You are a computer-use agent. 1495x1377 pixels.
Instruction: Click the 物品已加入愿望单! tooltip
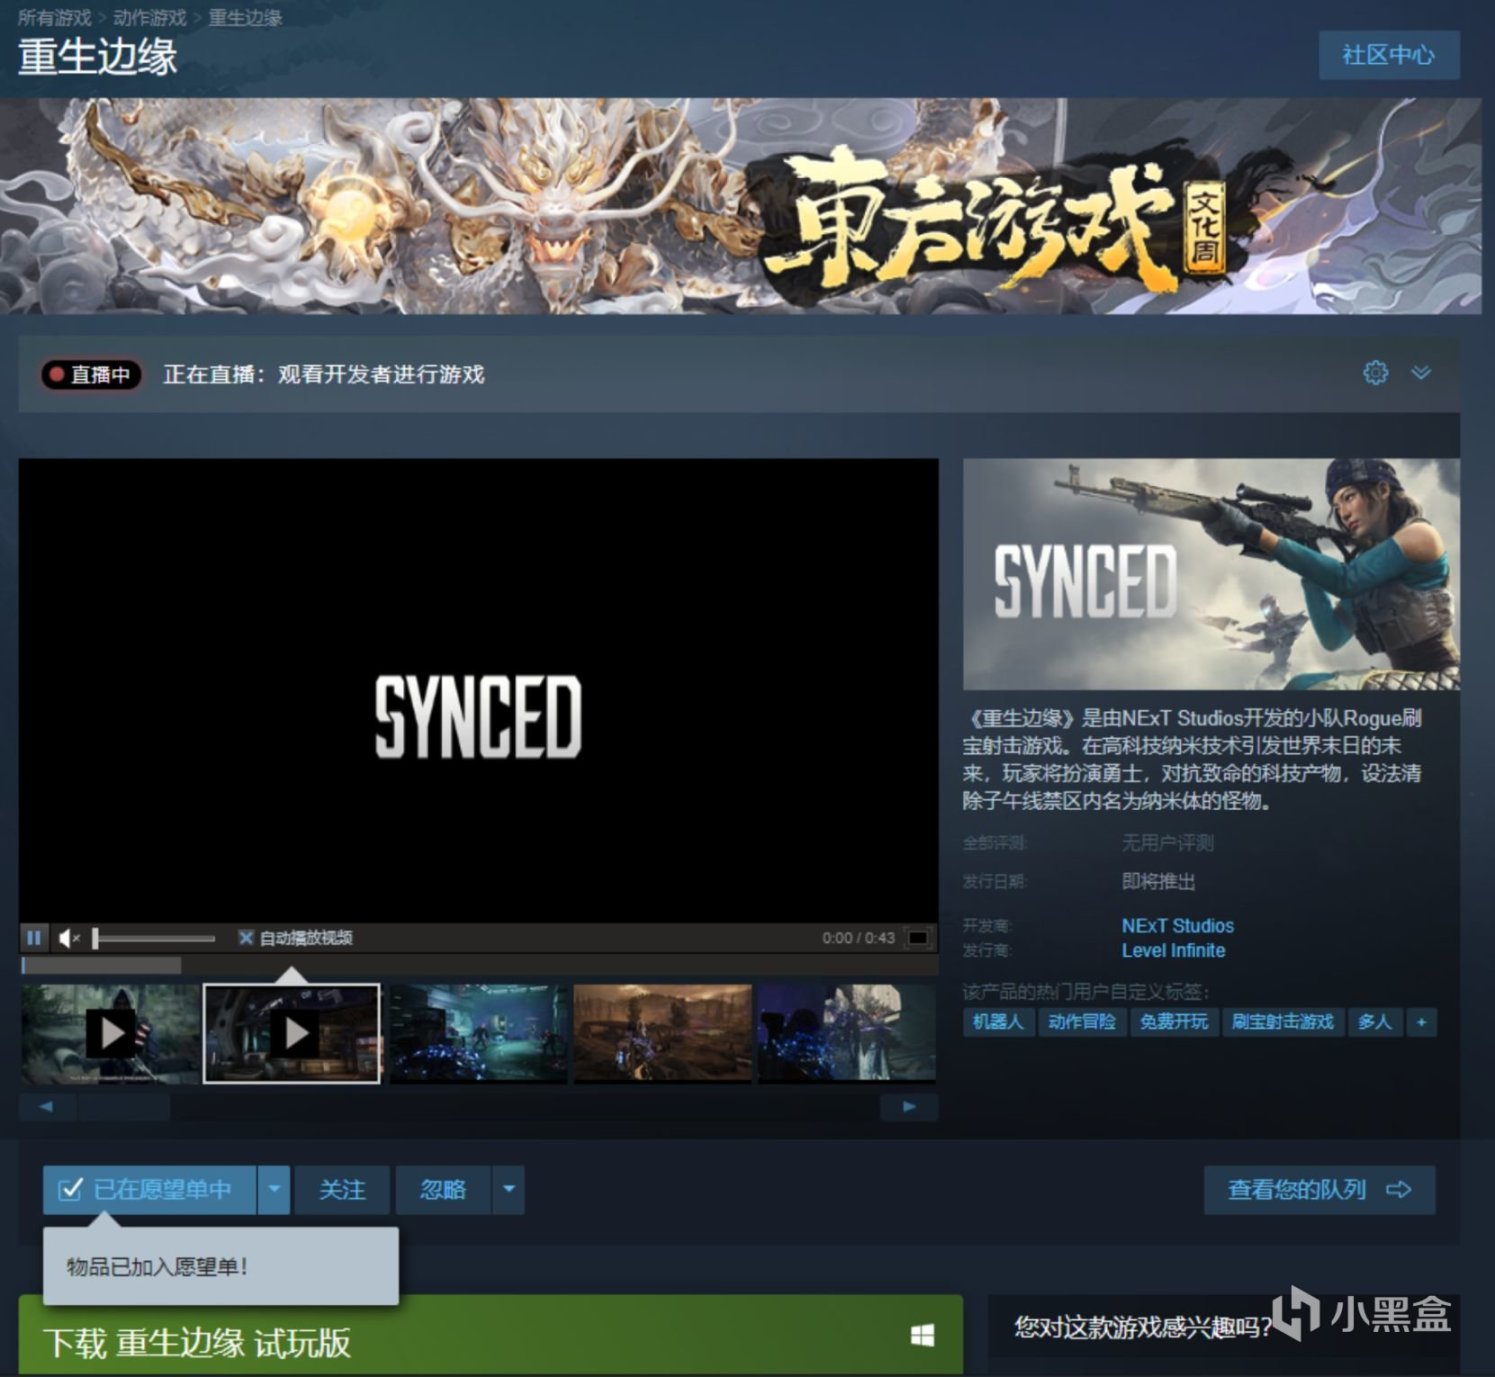pyautogui.click(x=220, y=1266)
